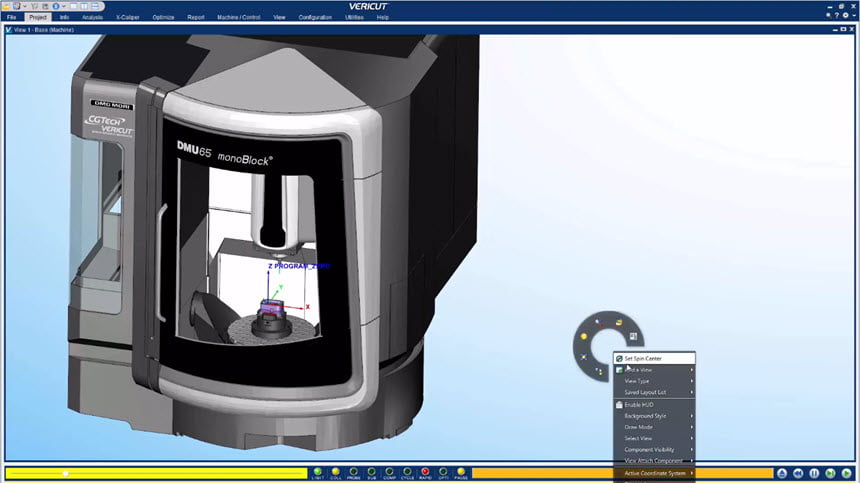860x483 pixels.
Task: Play simulation to end
Action: [x=847, y=473]
